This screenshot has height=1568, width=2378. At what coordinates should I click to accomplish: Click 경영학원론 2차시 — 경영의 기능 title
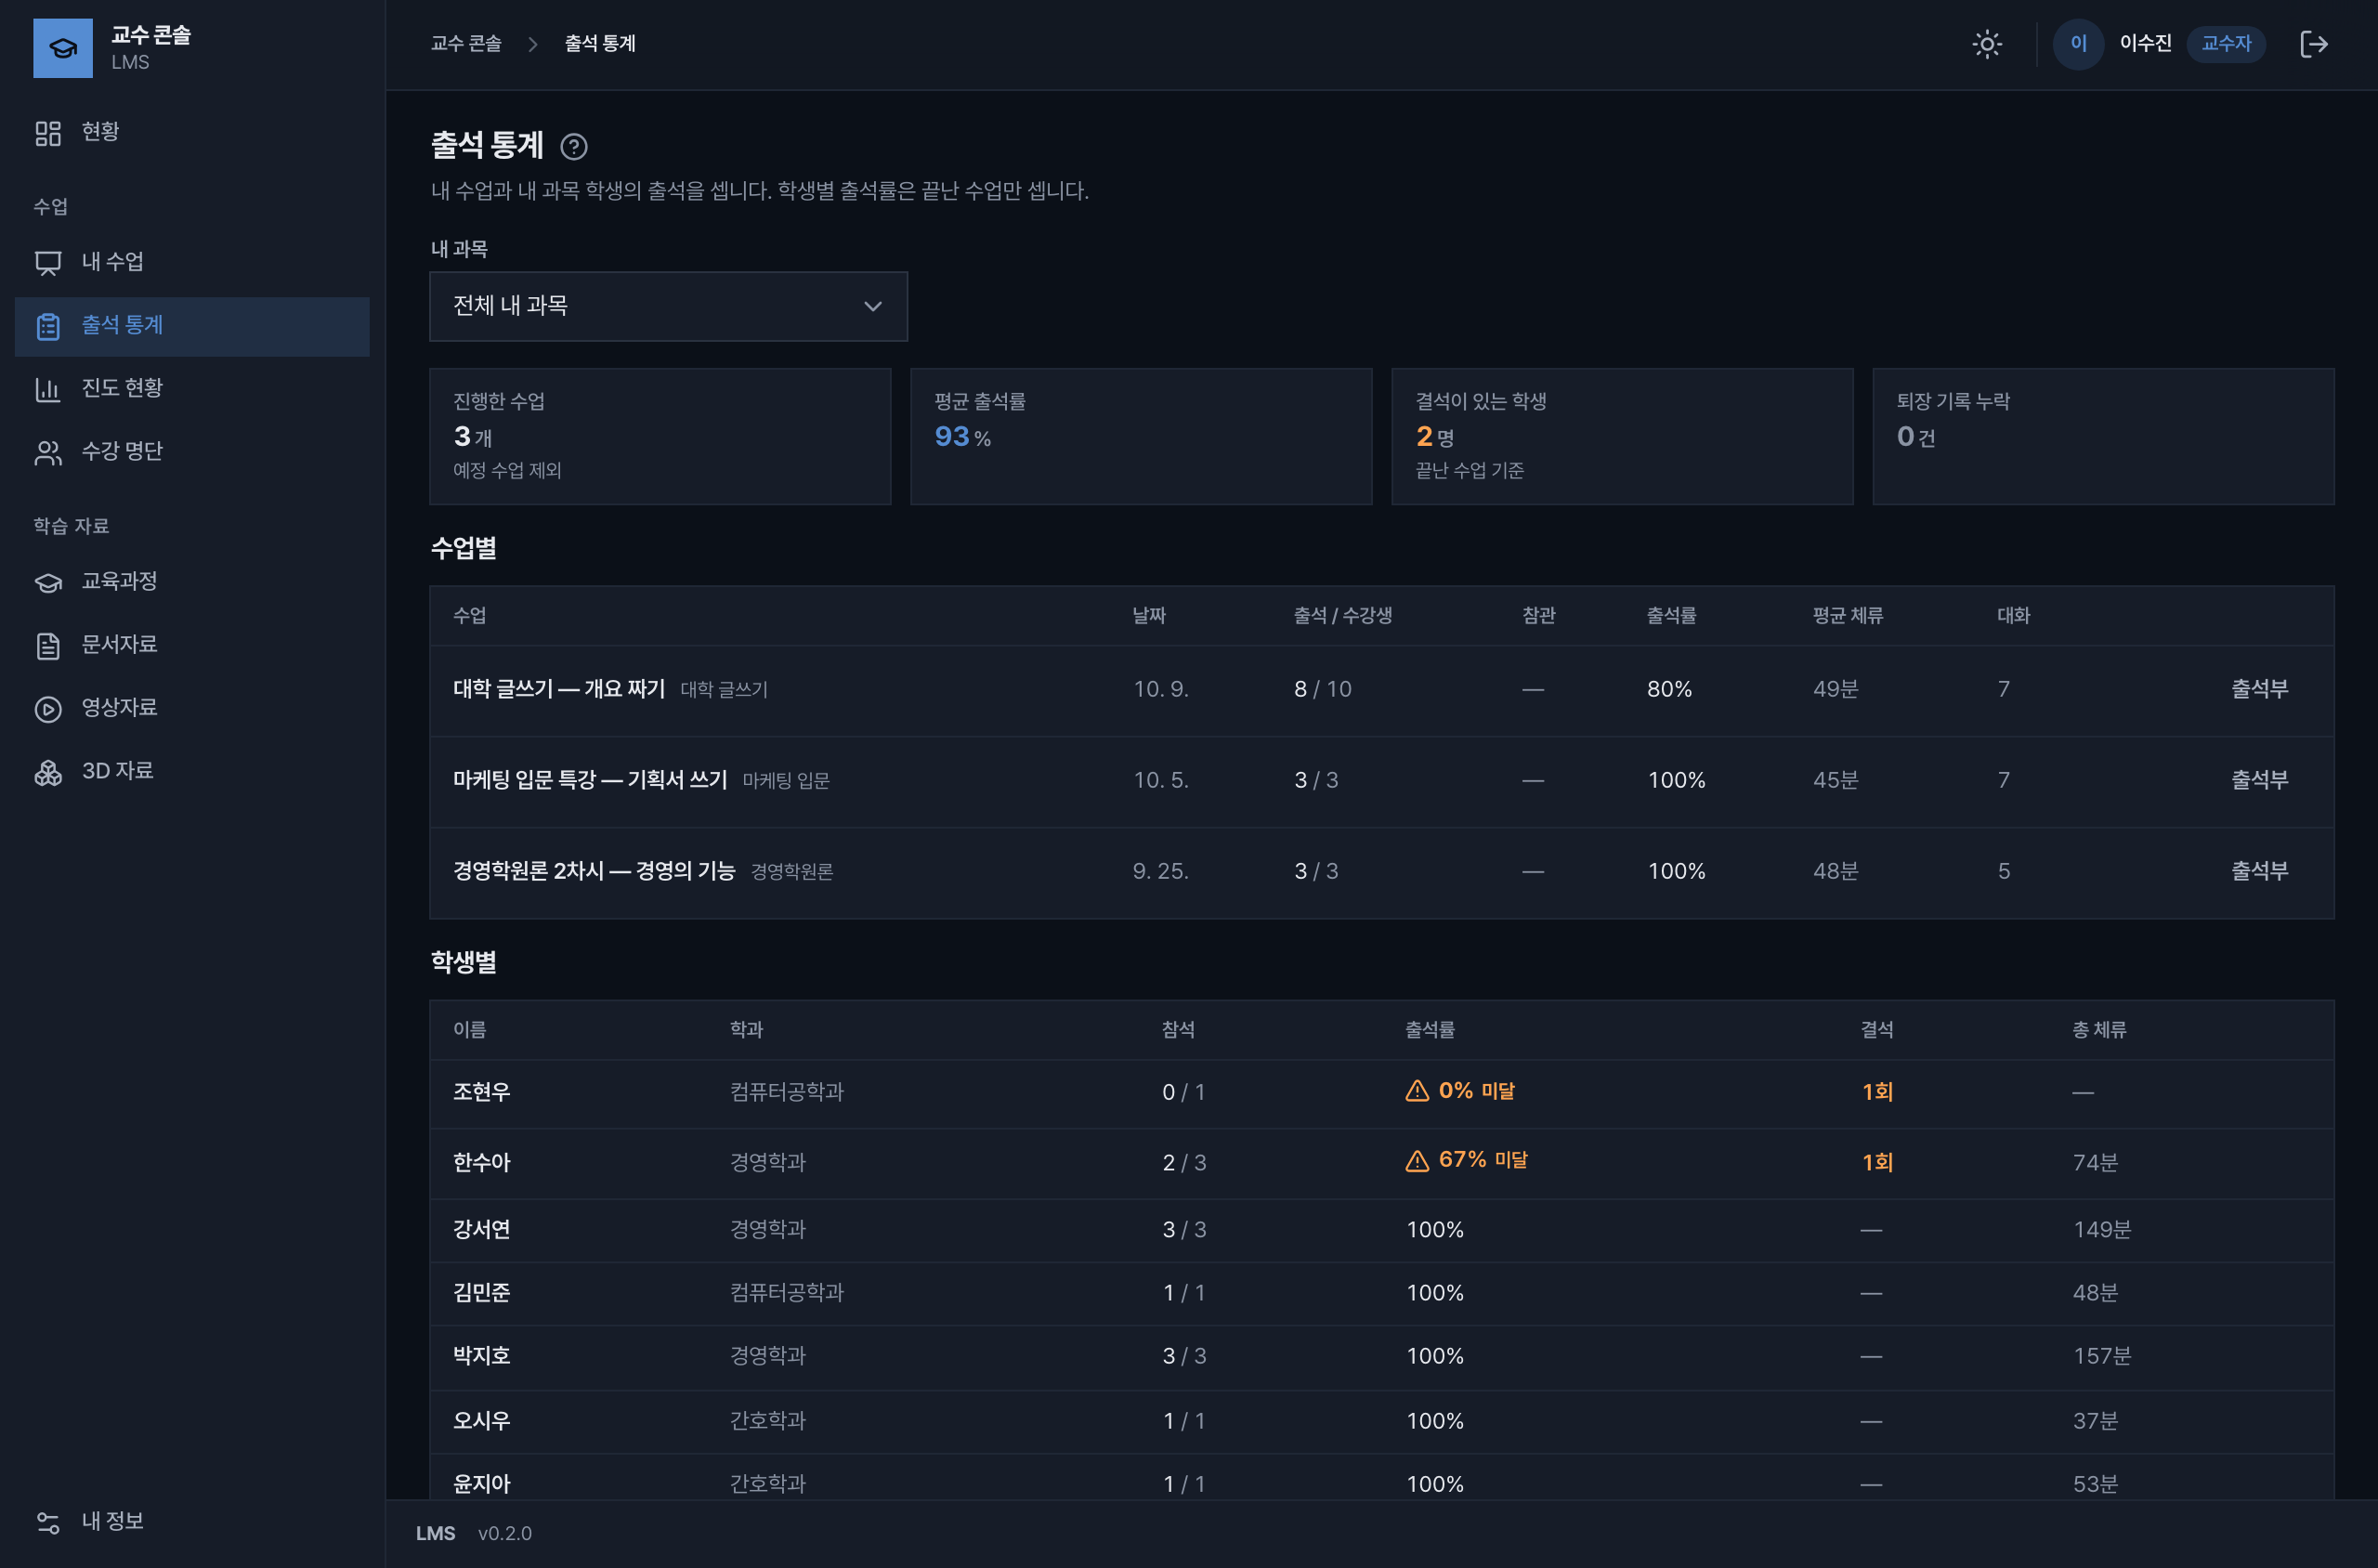click(594, 871)
